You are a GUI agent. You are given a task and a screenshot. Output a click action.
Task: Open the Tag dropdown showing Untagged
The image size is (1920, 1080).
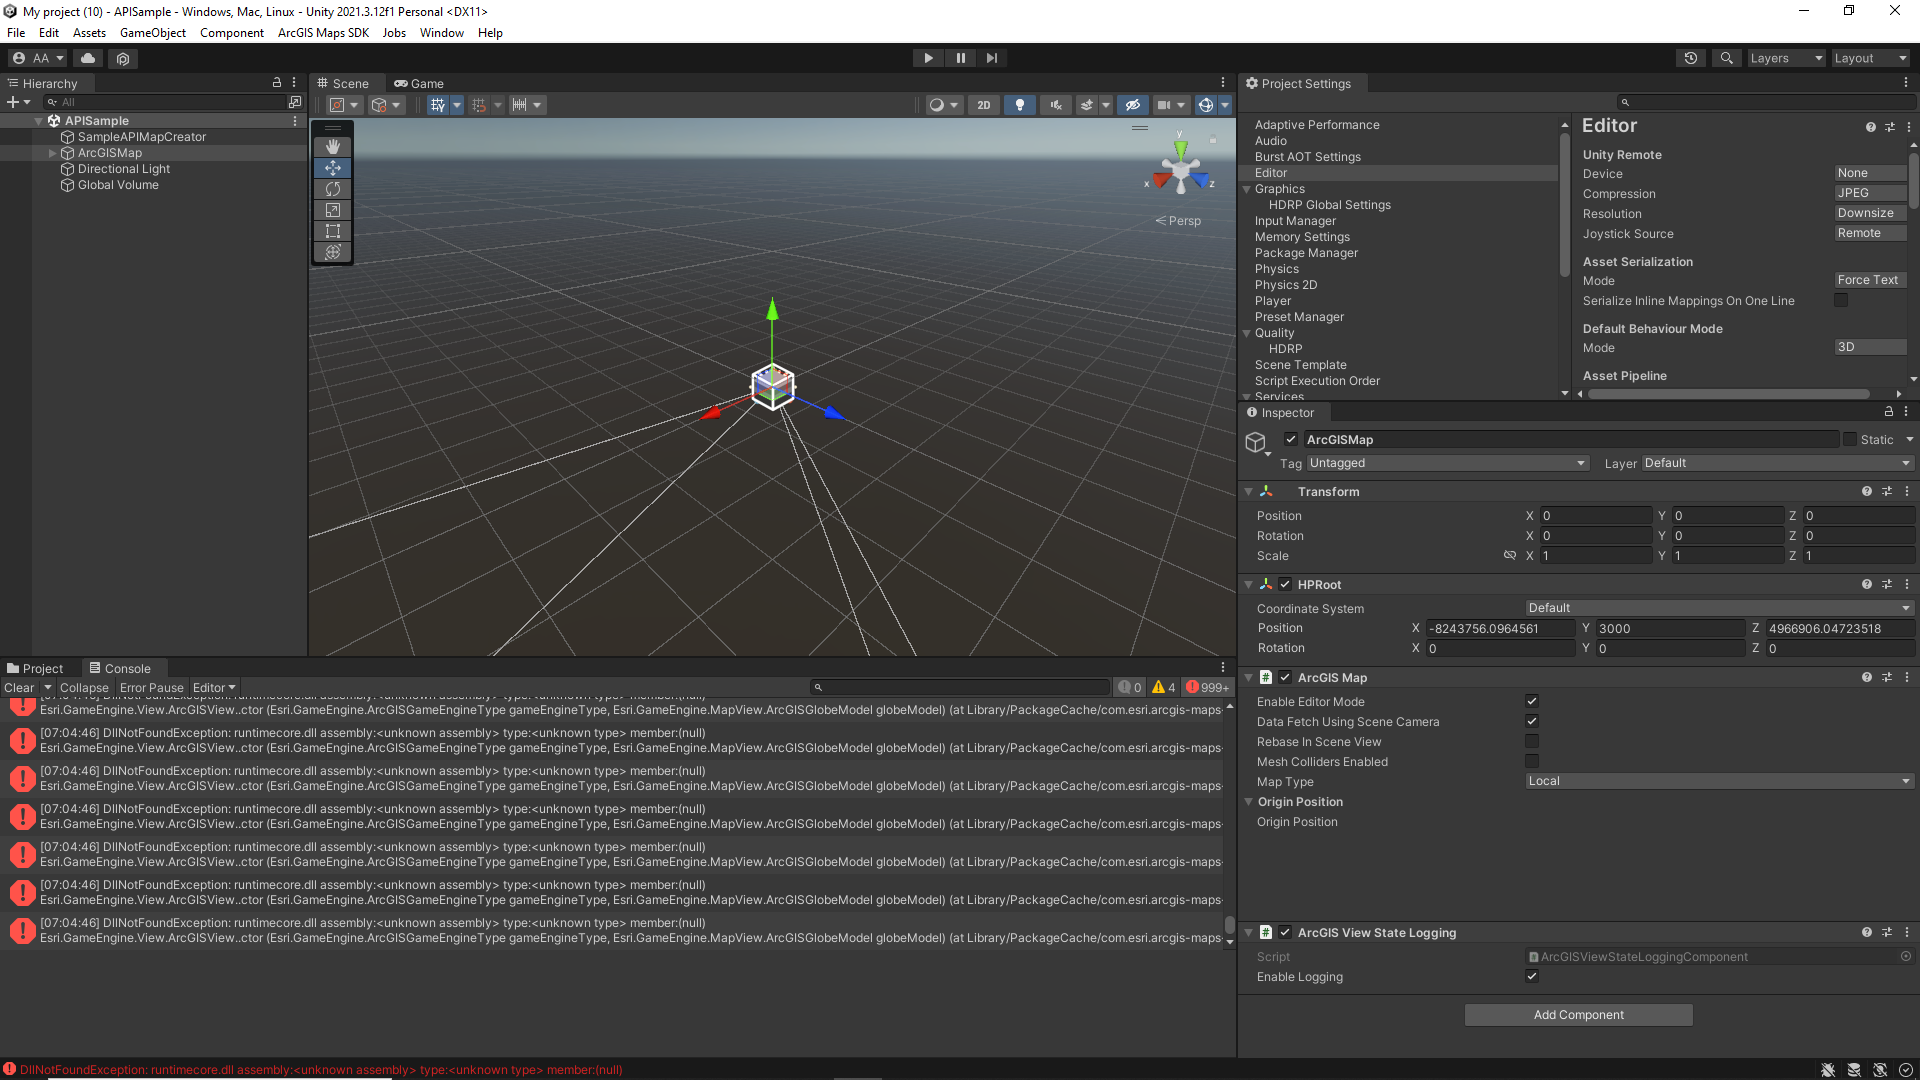click(1447, 463)
